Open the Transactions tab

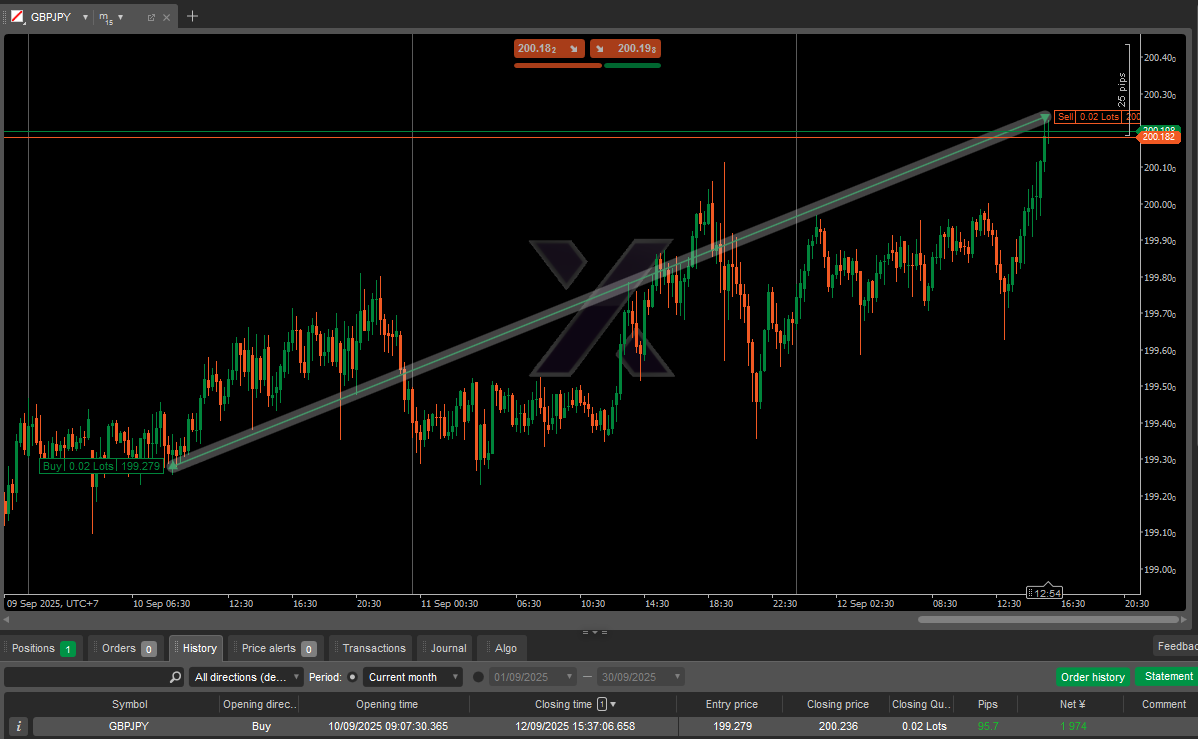tap(373, 648)
